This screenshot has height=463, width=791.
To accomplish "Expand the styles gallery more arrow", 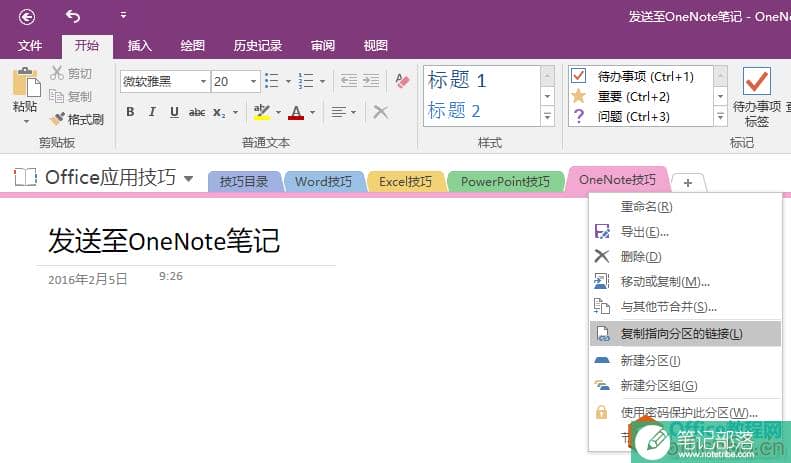I will point(547,117).
